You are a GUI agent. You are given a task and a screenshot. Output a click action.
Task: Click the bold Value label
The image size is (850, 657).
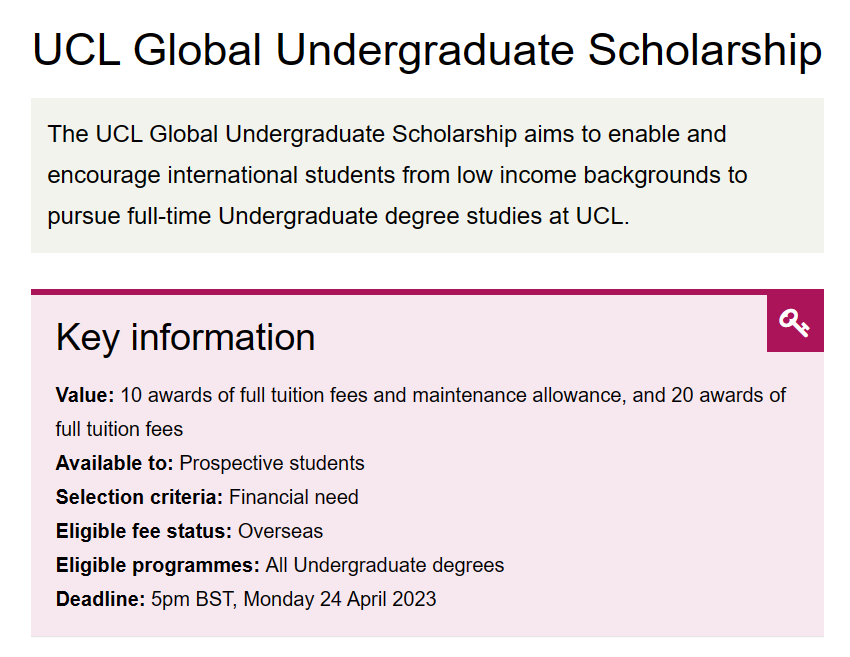pyautogui.click(x=85, y=395)
